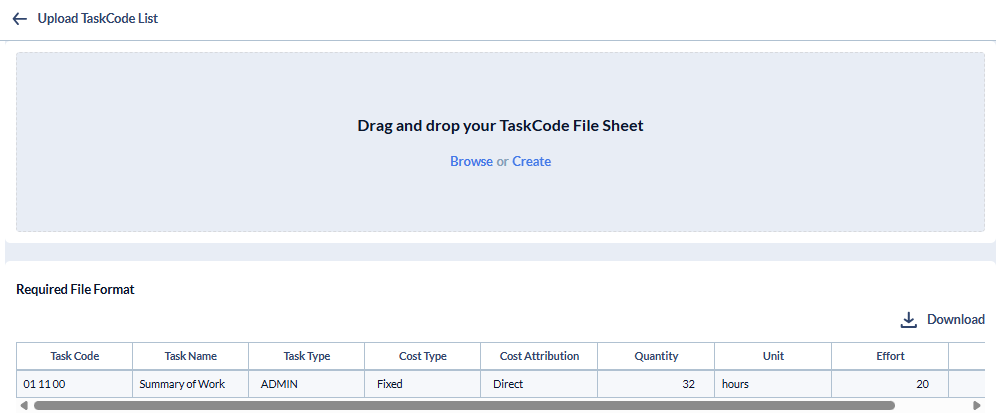Click the '01 11 00' task code cell
Screen dimensions: 996x414
[x=44, y=384]
